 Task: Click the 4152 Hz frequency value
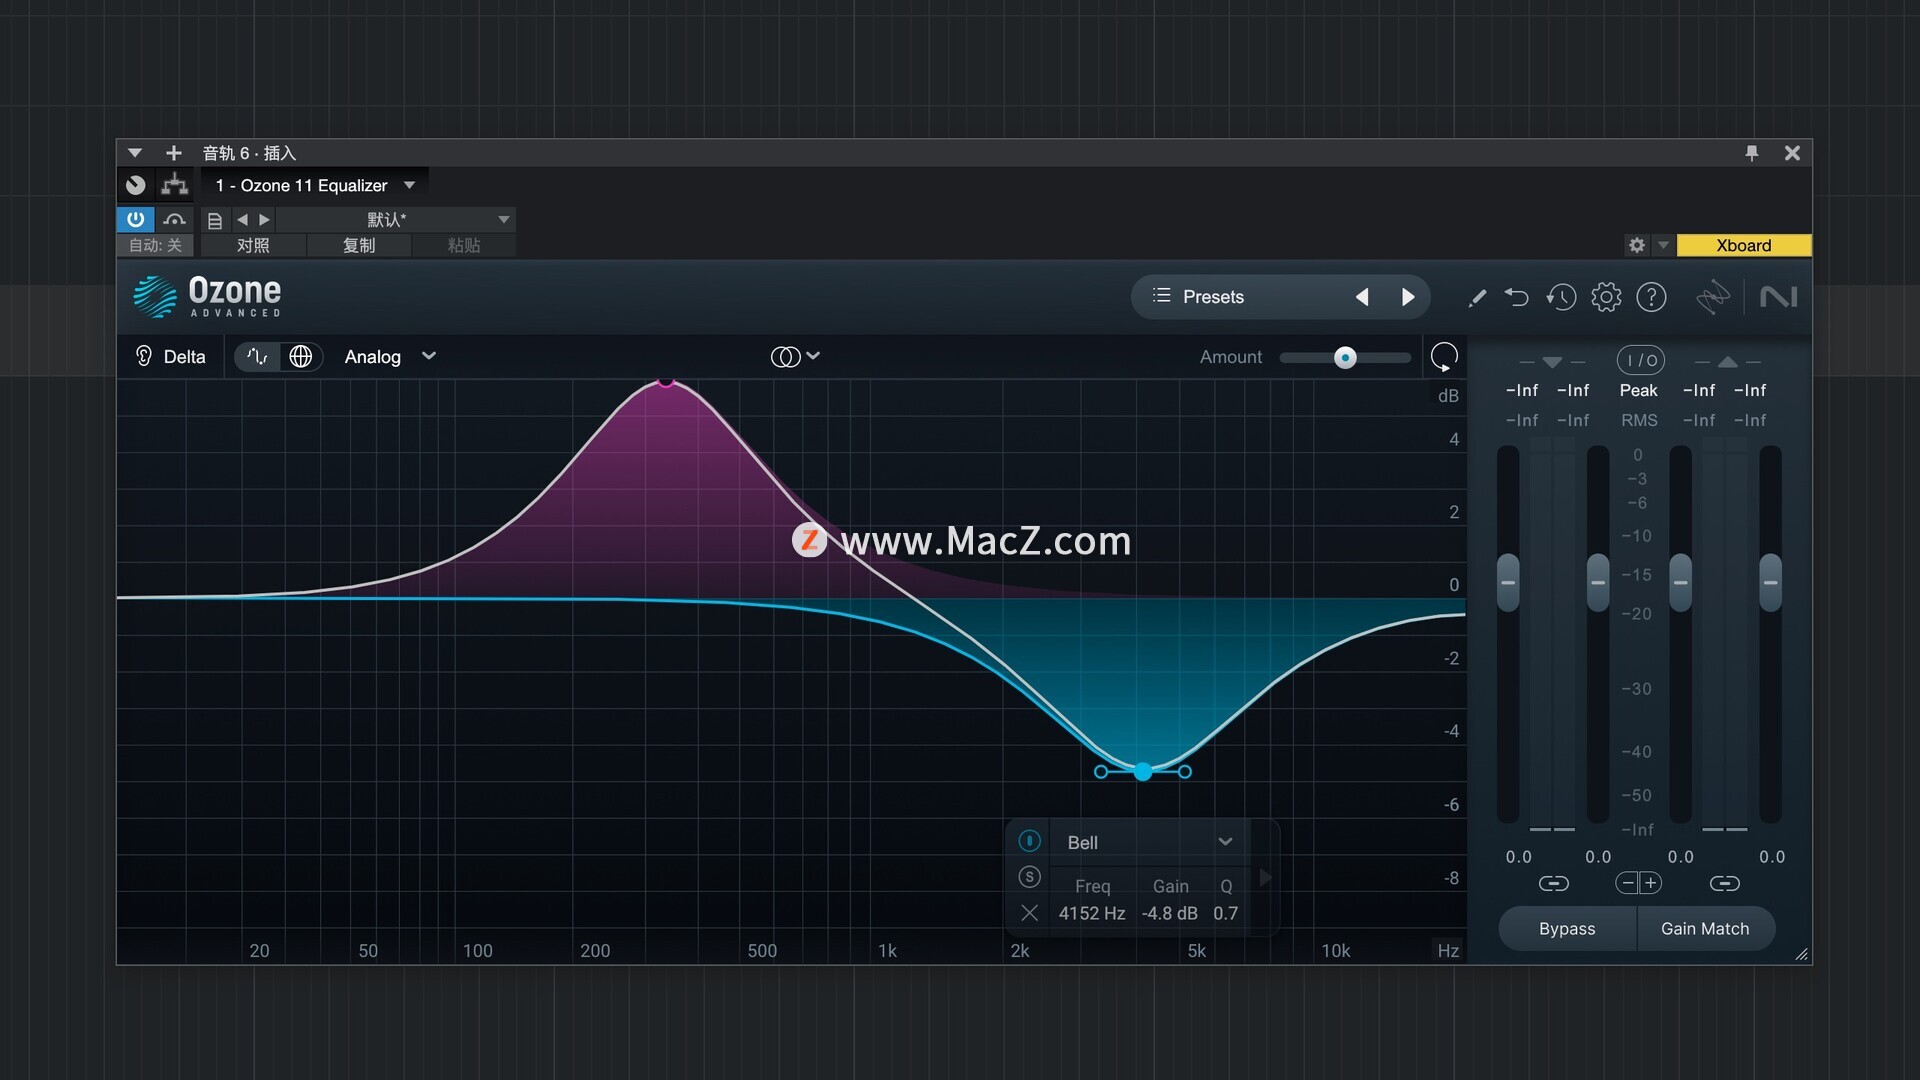[x=1092, y=913]
